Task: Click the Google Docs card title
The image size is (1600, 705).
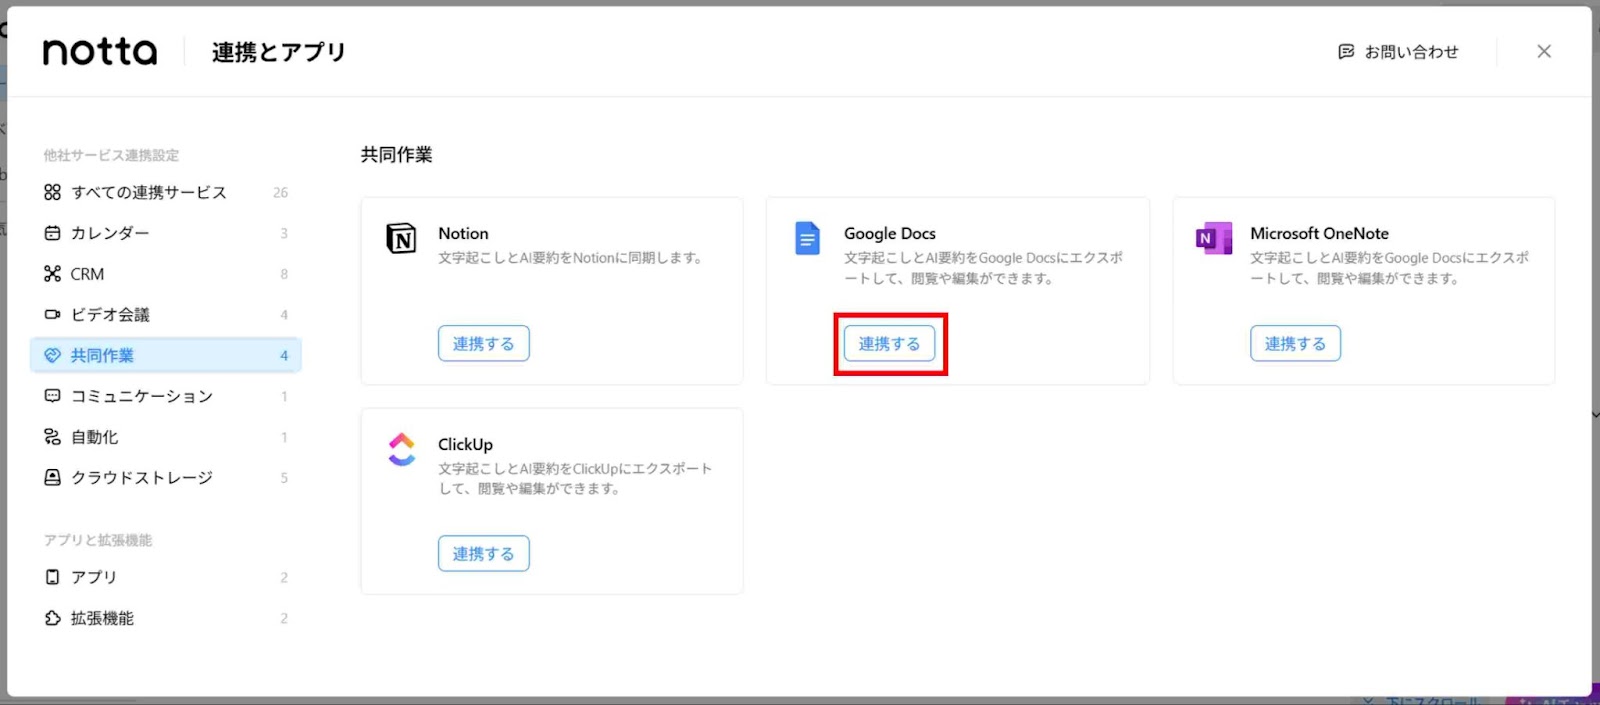Action: (890, 233)
